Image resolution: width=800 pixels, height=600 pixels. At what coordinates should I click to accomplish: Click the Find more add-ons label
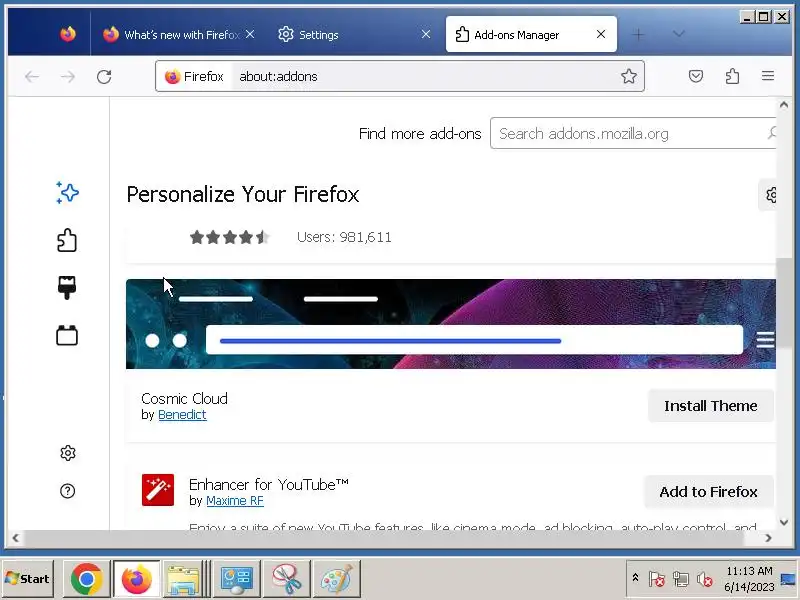point(420,134)
